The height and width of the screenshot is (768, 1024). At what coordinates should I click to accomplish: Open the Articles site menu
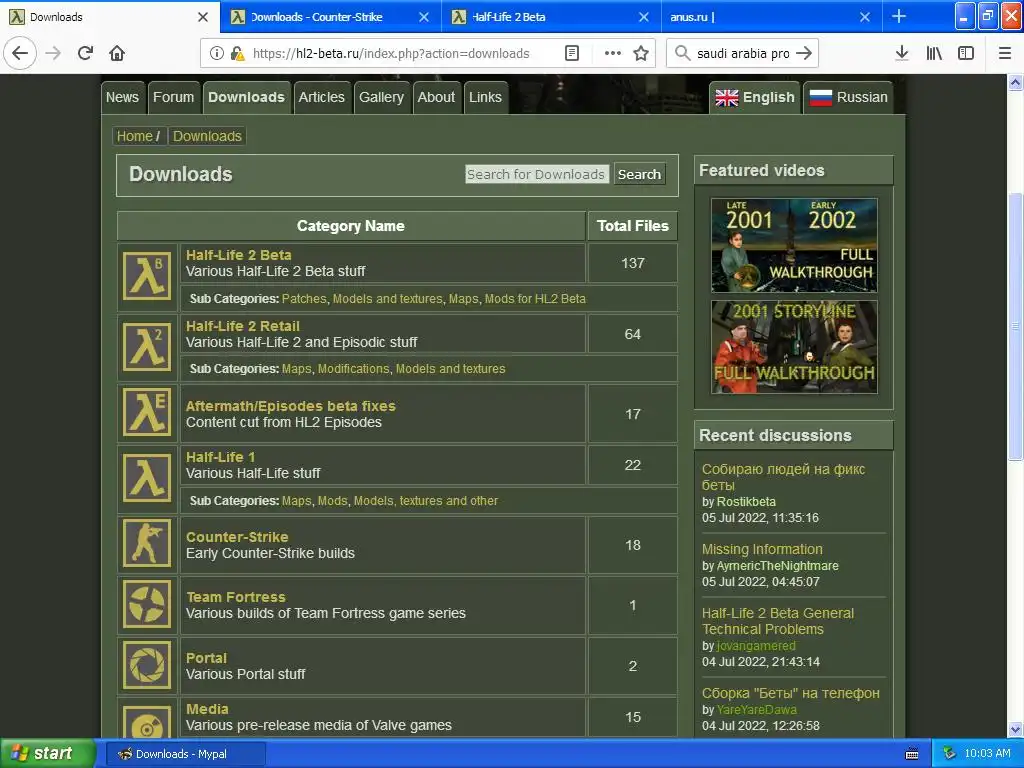321,97
